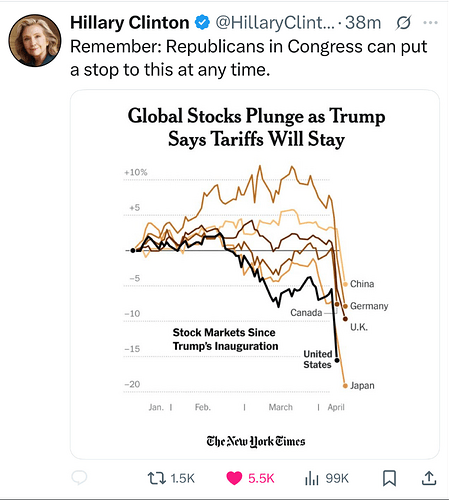Viewport: 449px width, 500px height.
Task: Click the 1.5K retweet count
Action: (182, 478)
